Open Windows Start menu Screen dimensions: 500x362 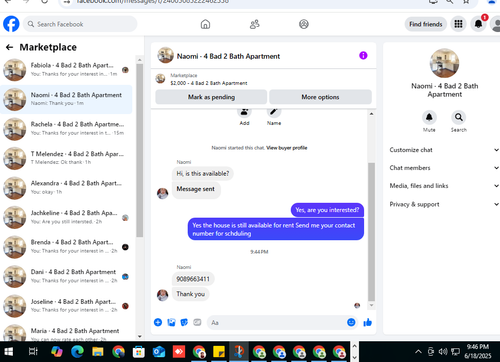coord(8,352)
